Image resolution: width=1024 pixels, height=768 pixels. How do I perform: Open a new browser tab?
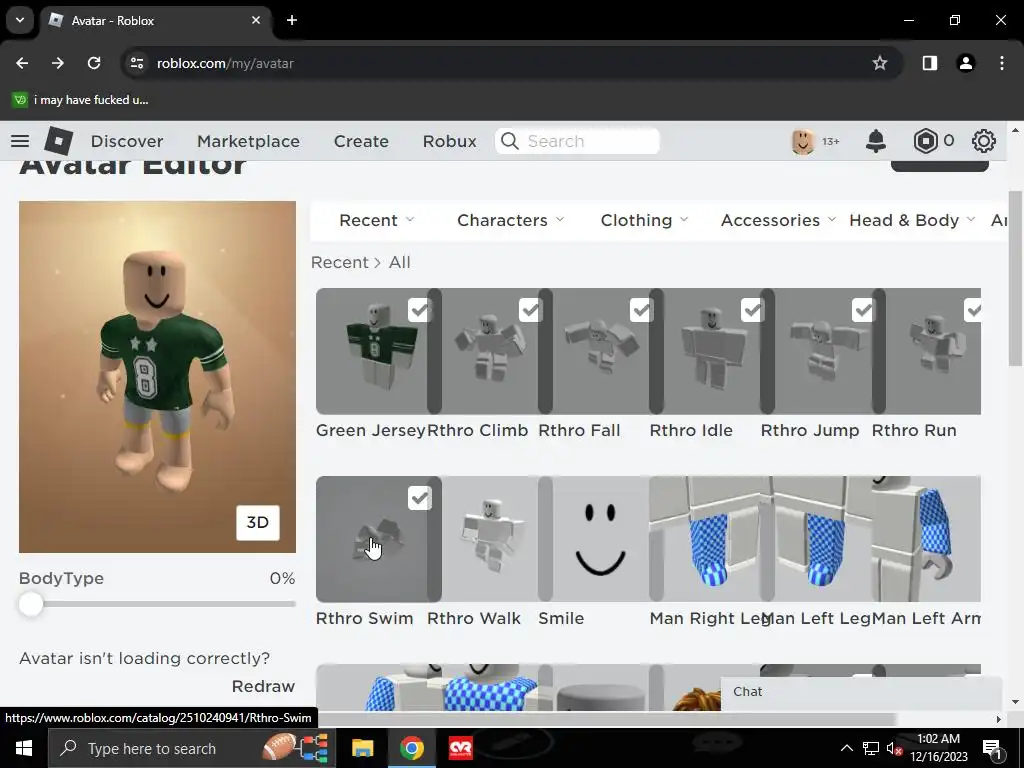coord(292,20)
